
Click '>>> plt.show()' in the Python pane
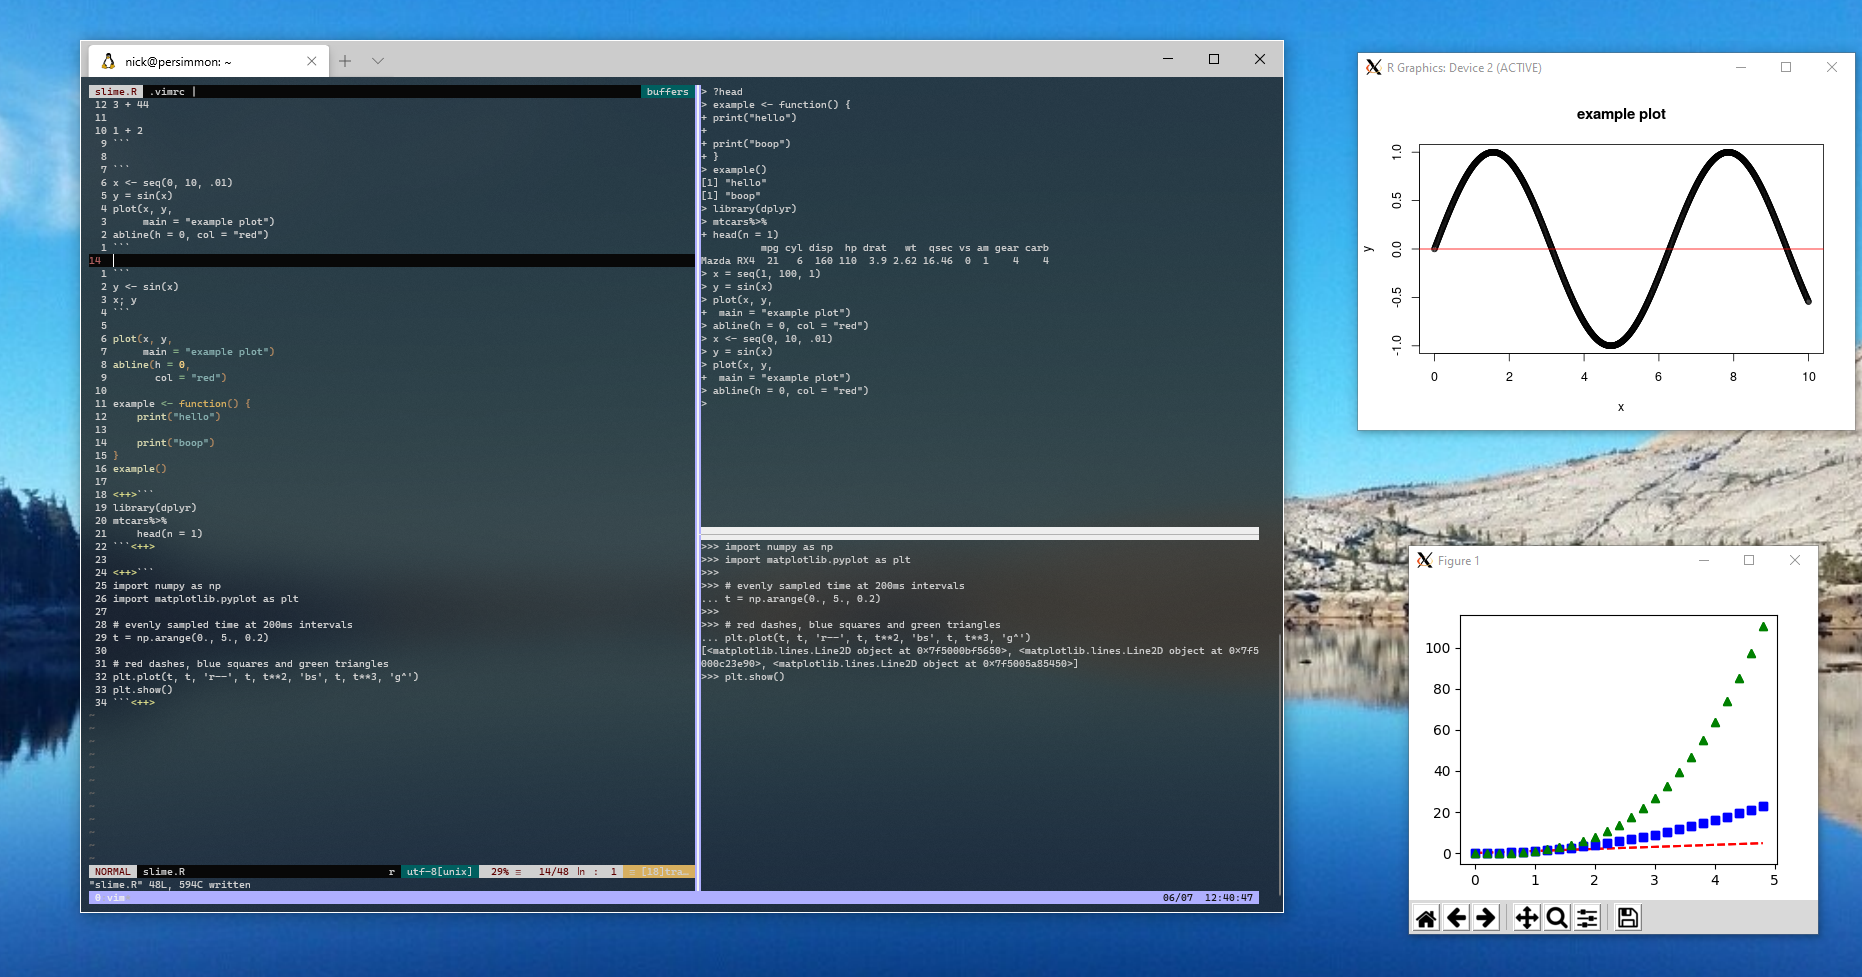pos(743,677)
